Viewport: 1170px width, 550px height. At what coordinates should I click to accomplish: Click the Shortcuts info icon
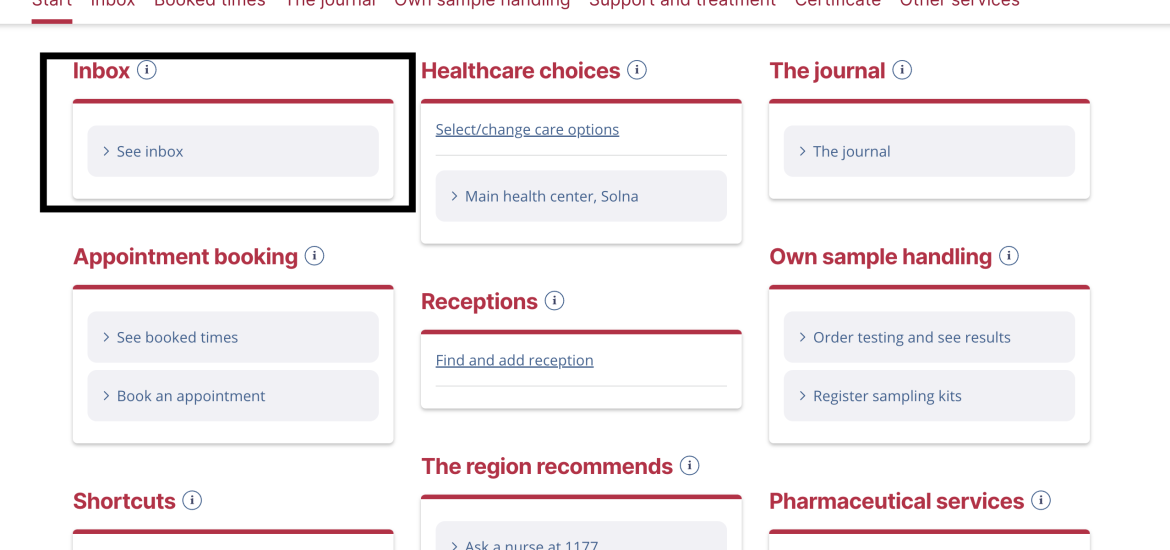click(x=193, y=500)
